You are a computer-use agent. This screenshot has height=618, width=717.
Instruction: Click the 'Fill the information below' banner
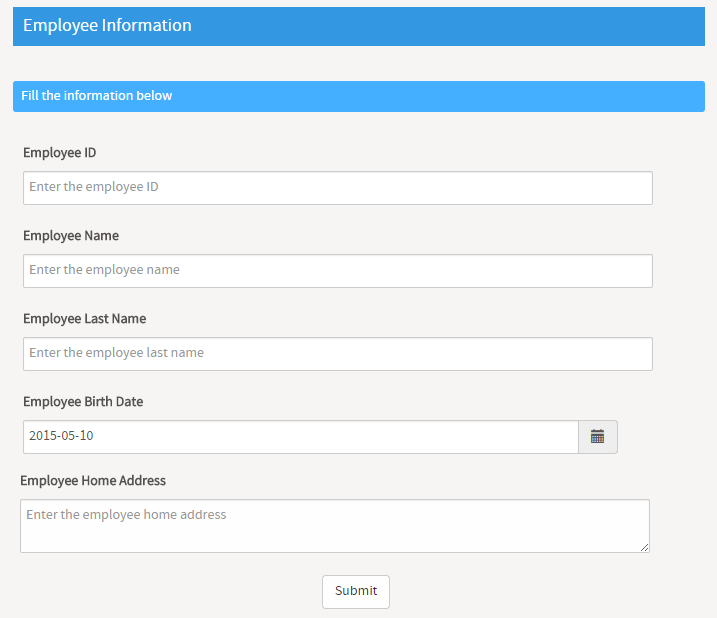pyautogui.click(x=359, y=97)
